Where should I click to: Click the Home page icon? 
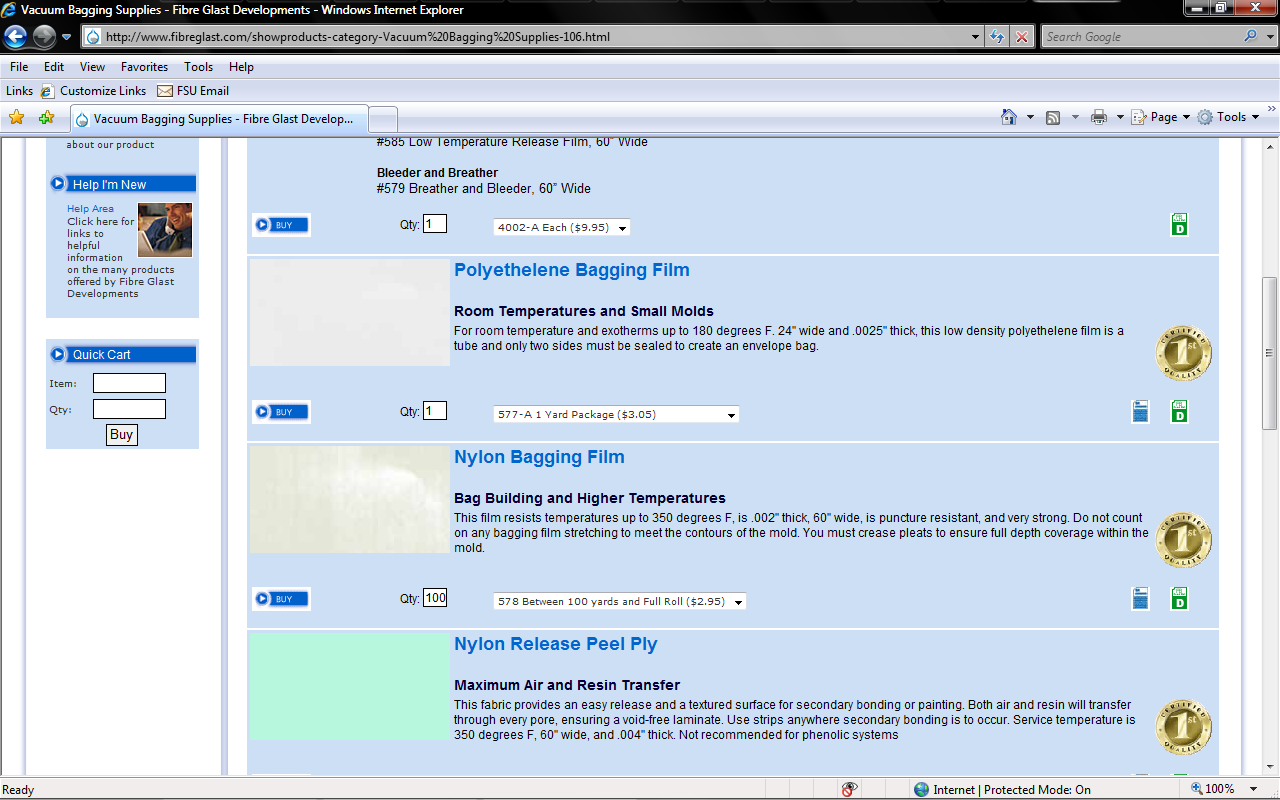tap(1009, 117)
